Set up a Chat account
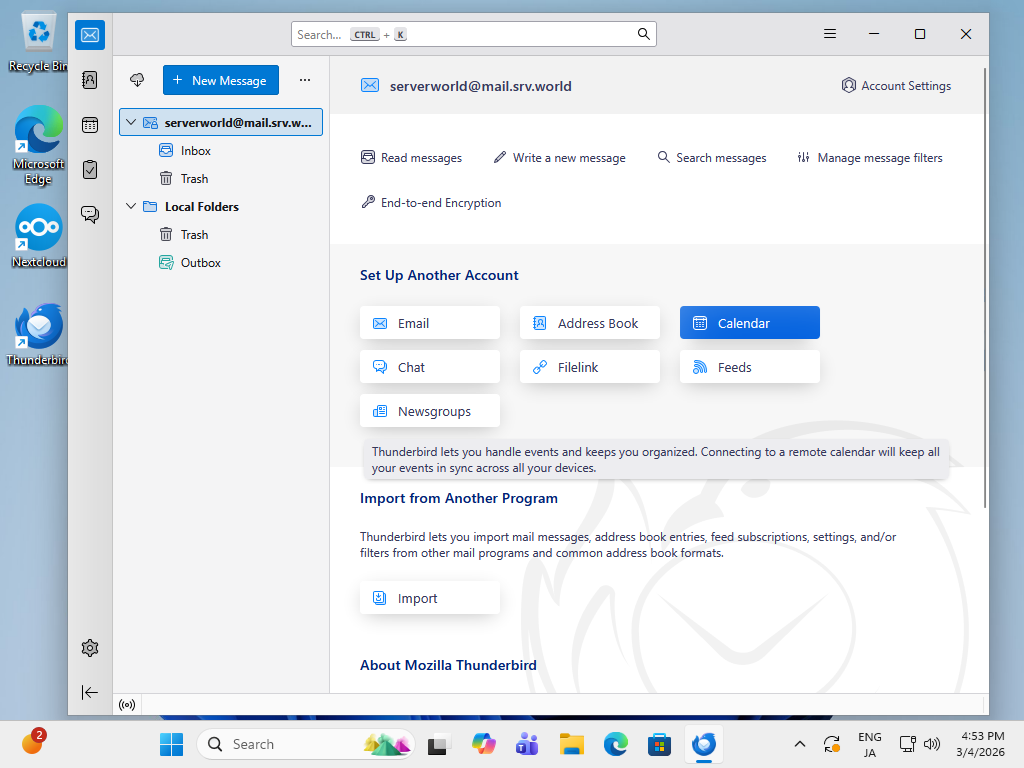Viewport: 1024px width, 768px height. pos(430,367)
